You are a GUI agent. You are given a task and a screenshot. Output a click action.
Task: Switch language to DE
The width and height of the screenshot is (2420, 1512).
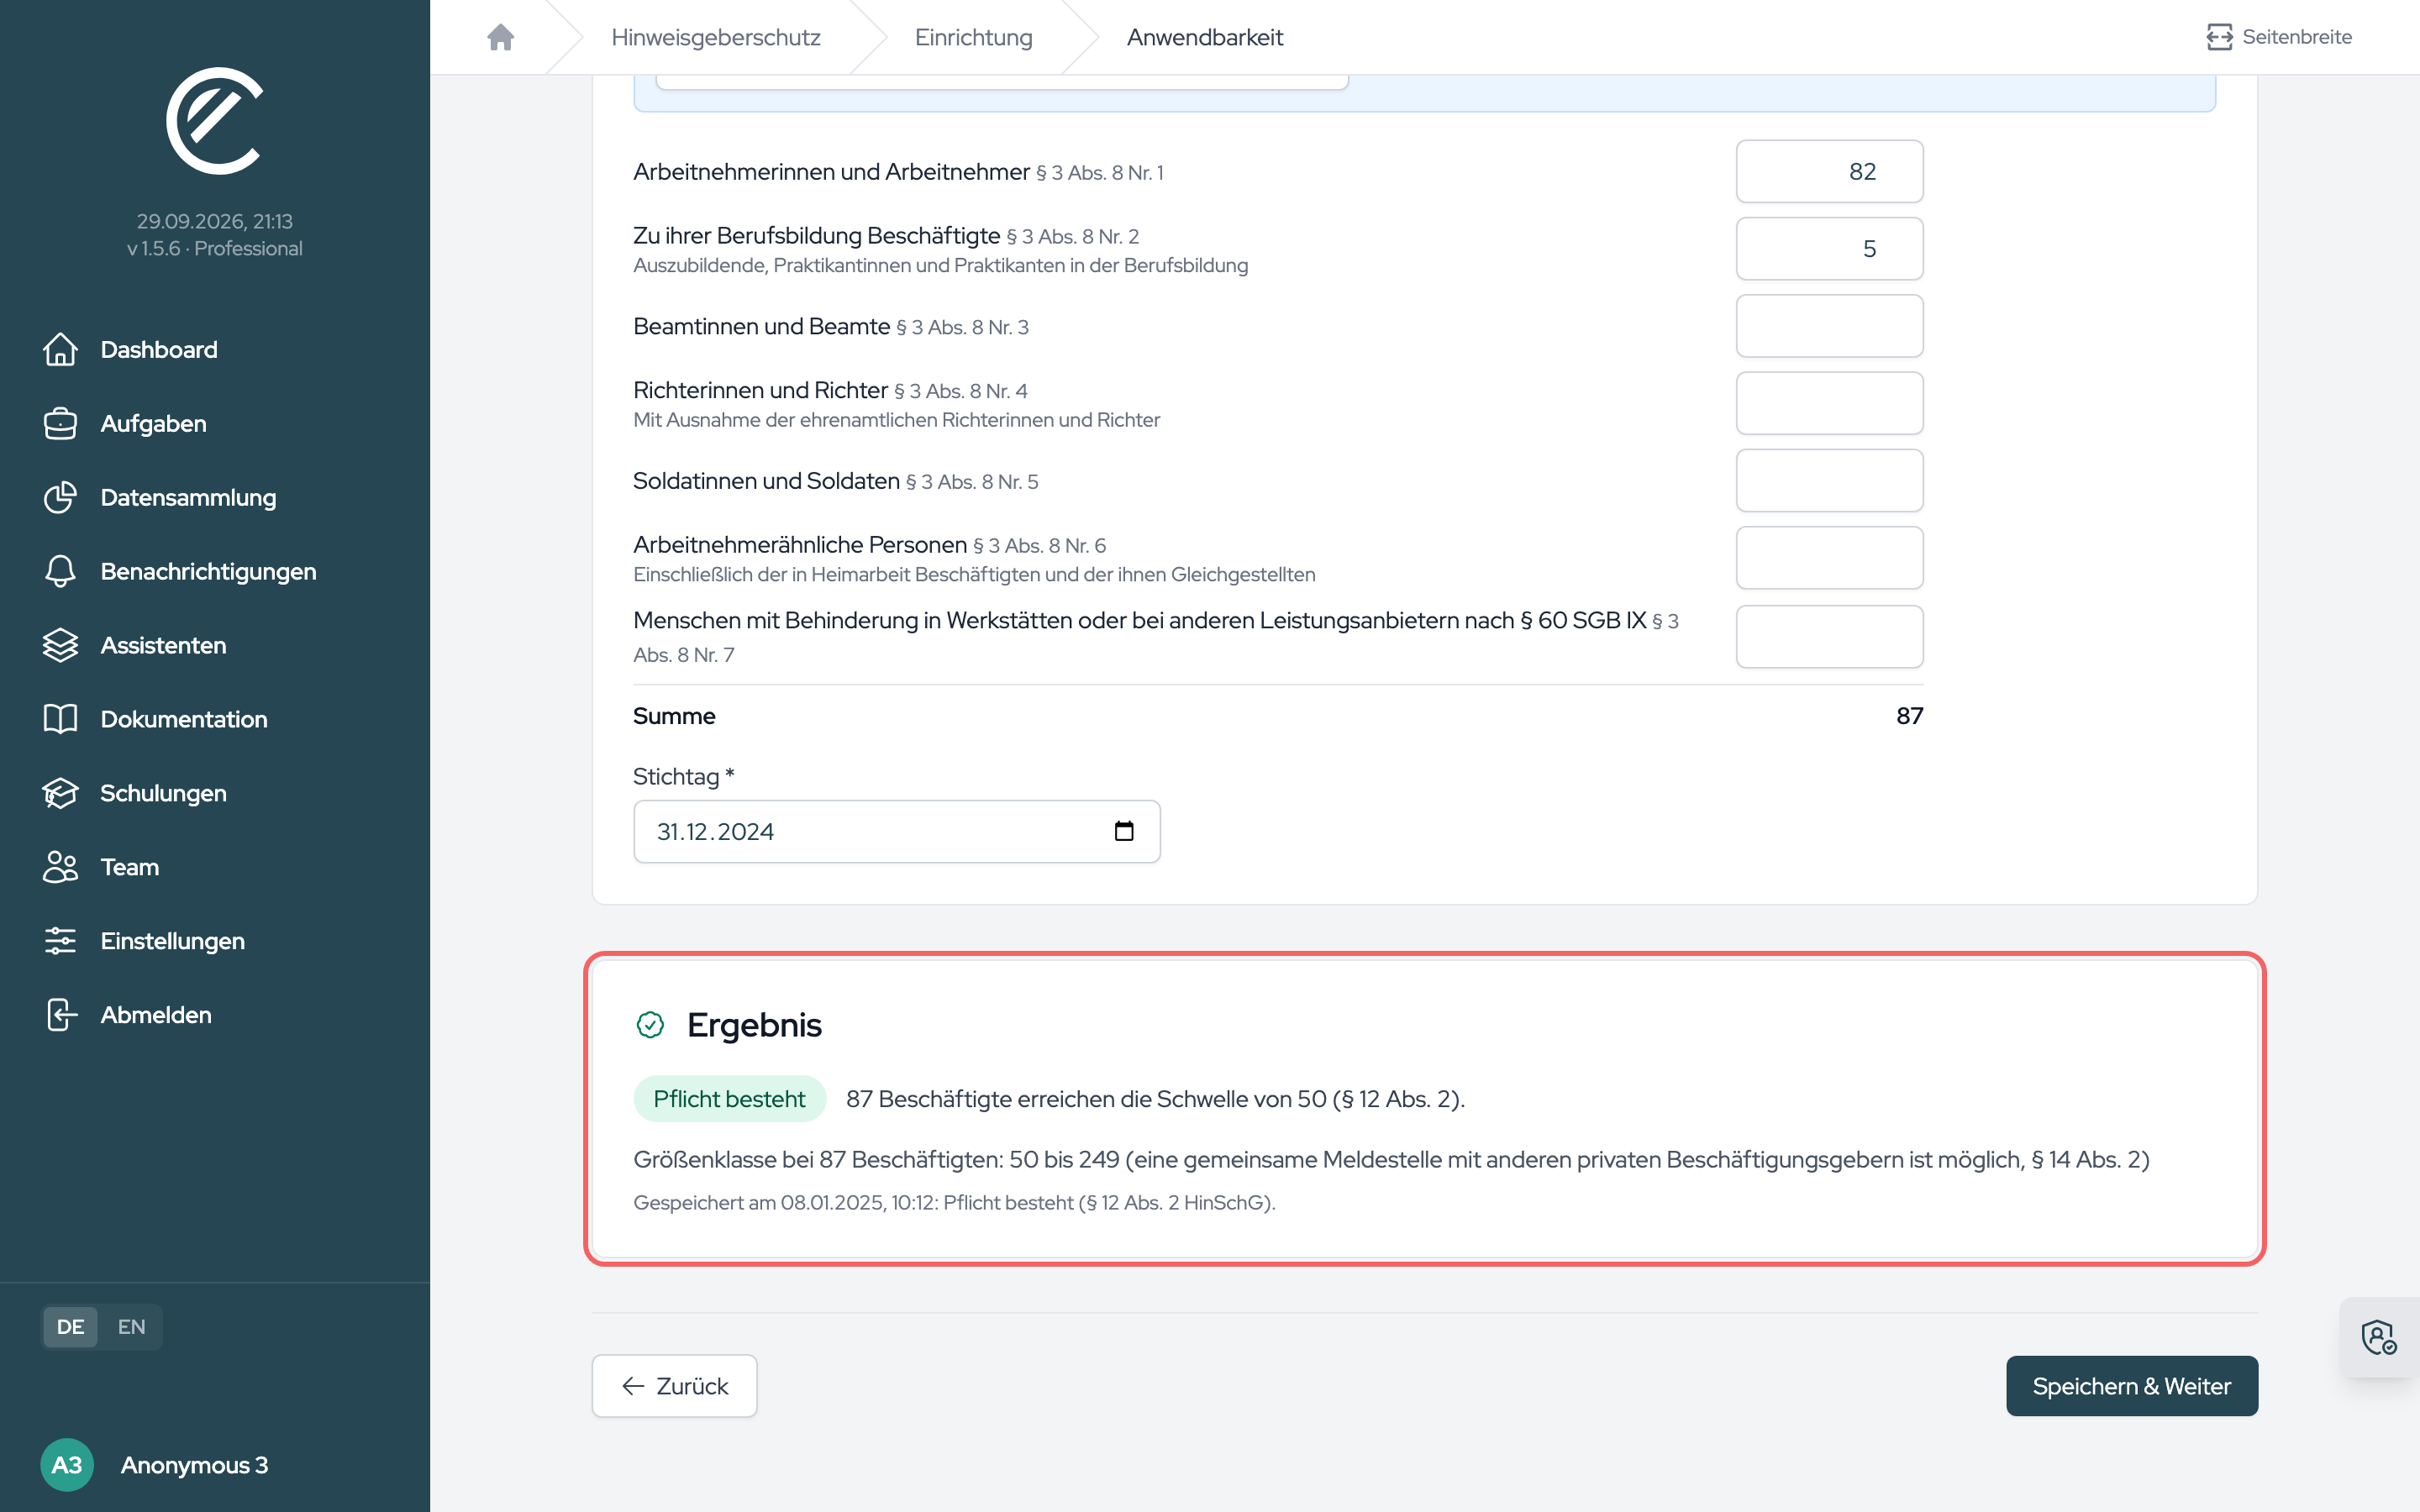70,1327
